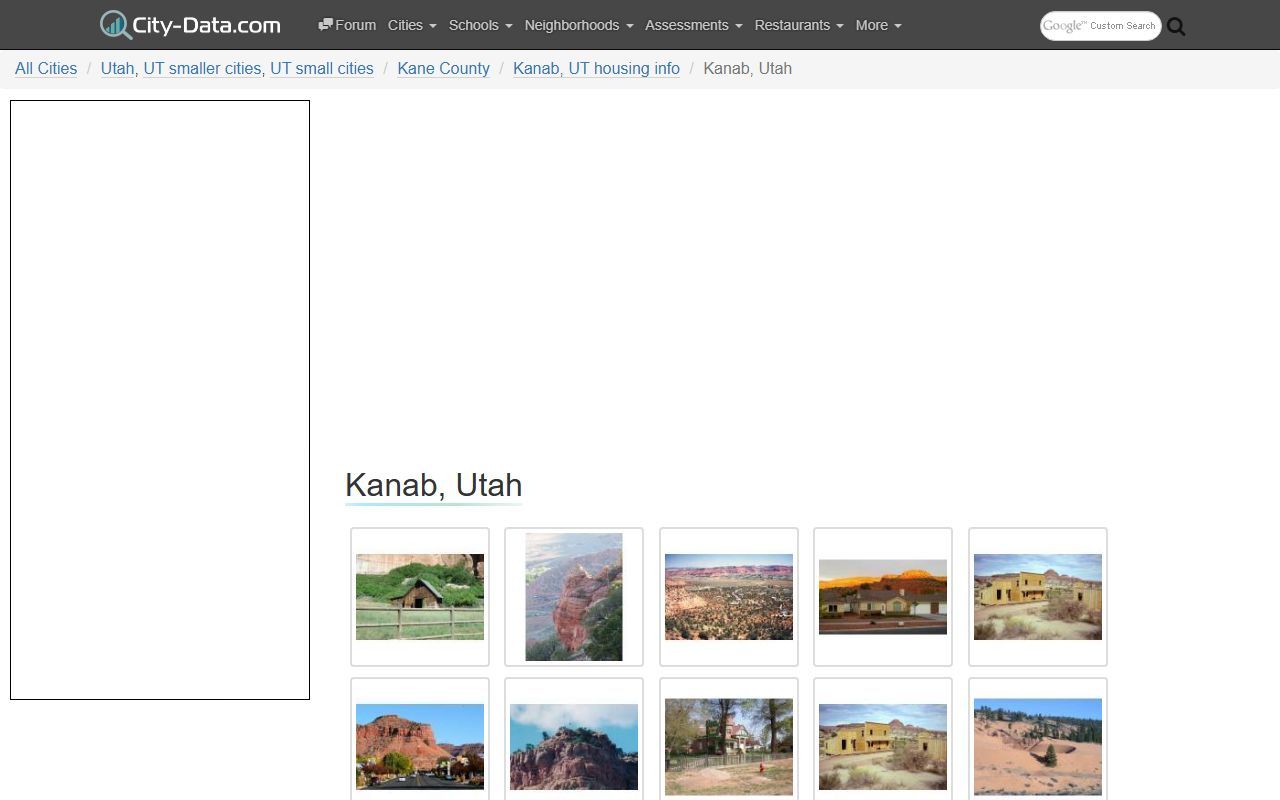Click the Kanab, Utah page heading

coord(434,485)
